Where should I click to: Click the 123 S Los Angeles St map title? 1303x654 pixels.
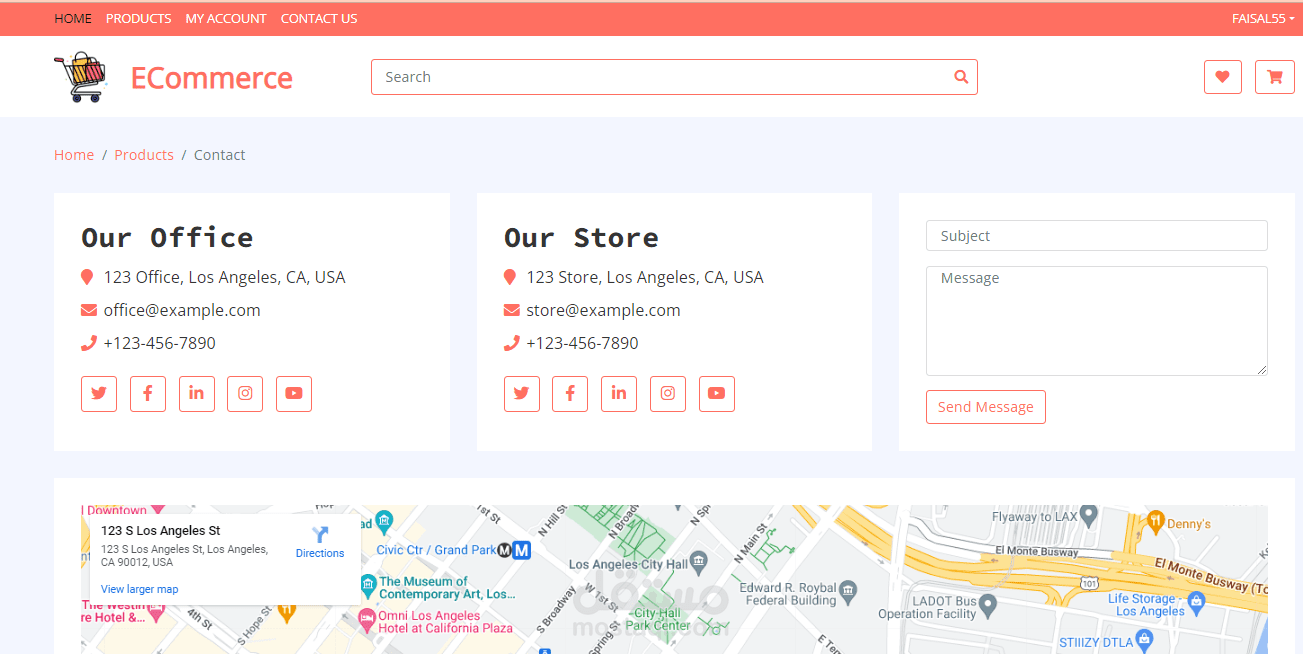pos(161,531)
